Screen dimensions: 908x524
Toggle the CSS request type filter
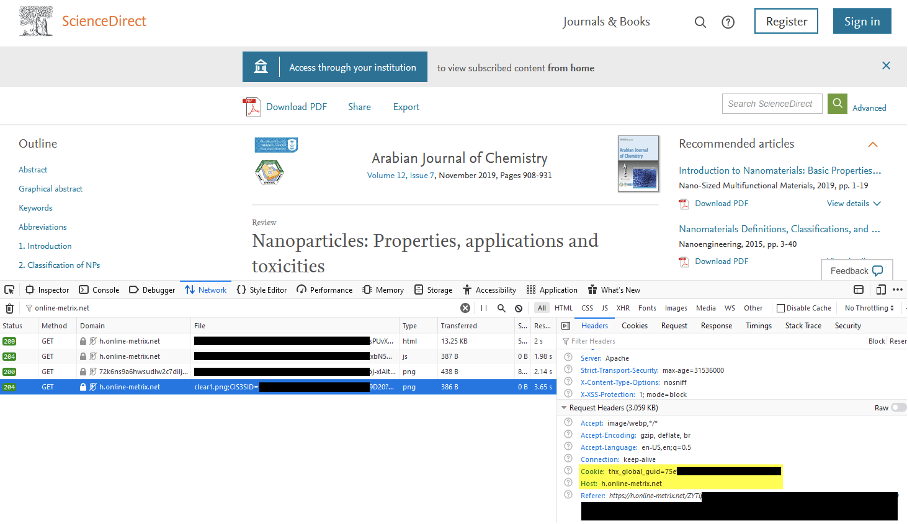(x=587, y=308)
